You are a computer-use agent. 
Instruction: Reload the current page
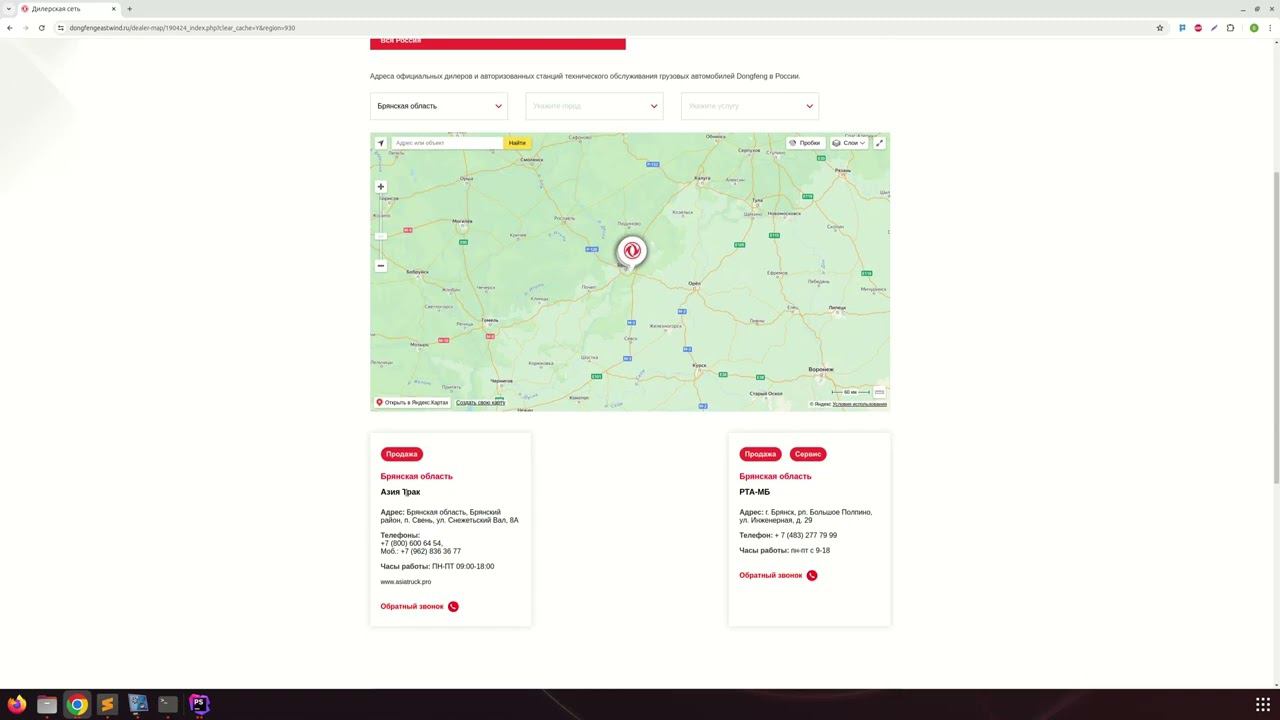[x=41, y=28]
